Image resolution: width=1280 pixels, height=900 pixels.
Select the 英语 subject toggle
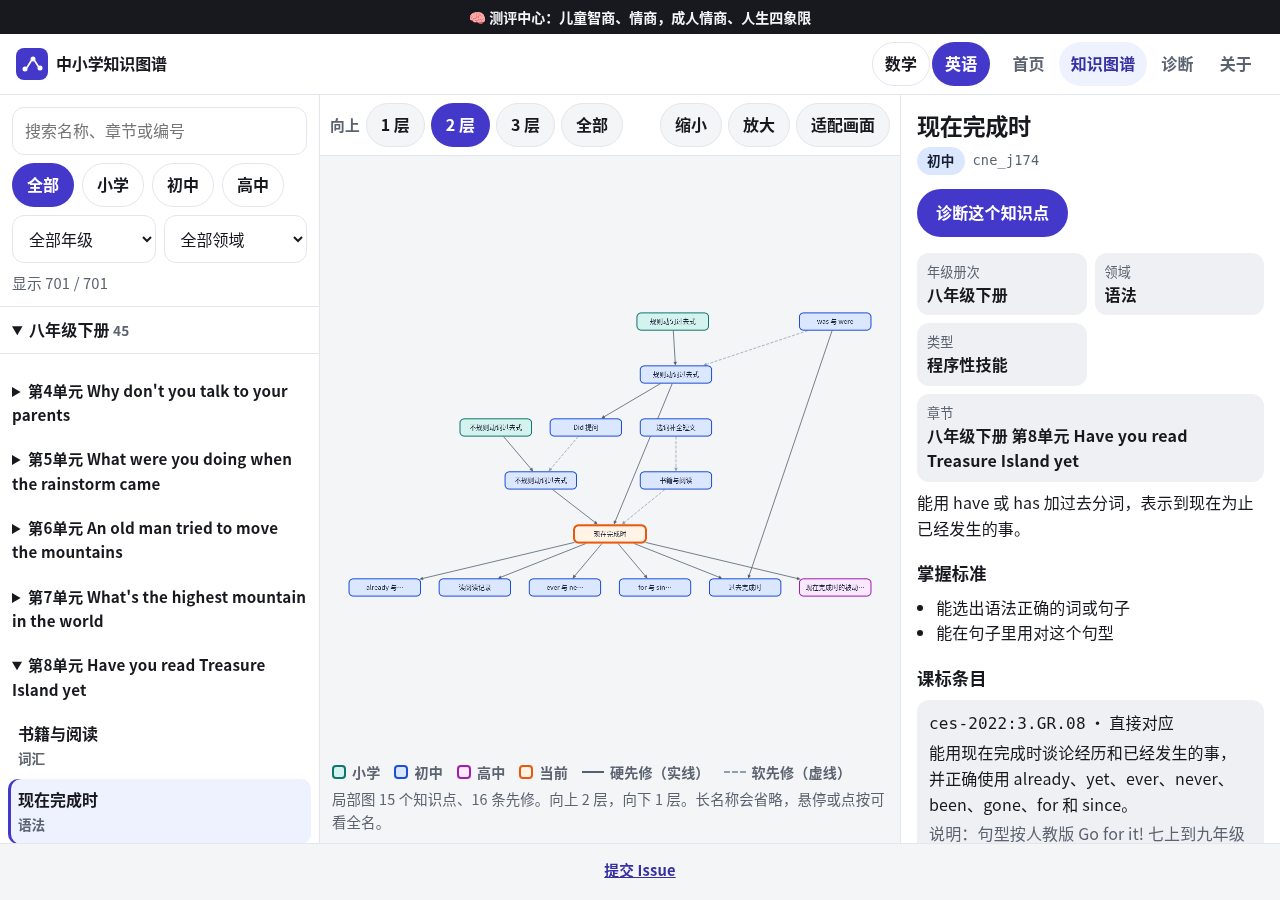pyautogui.click(x=961, y=64)
